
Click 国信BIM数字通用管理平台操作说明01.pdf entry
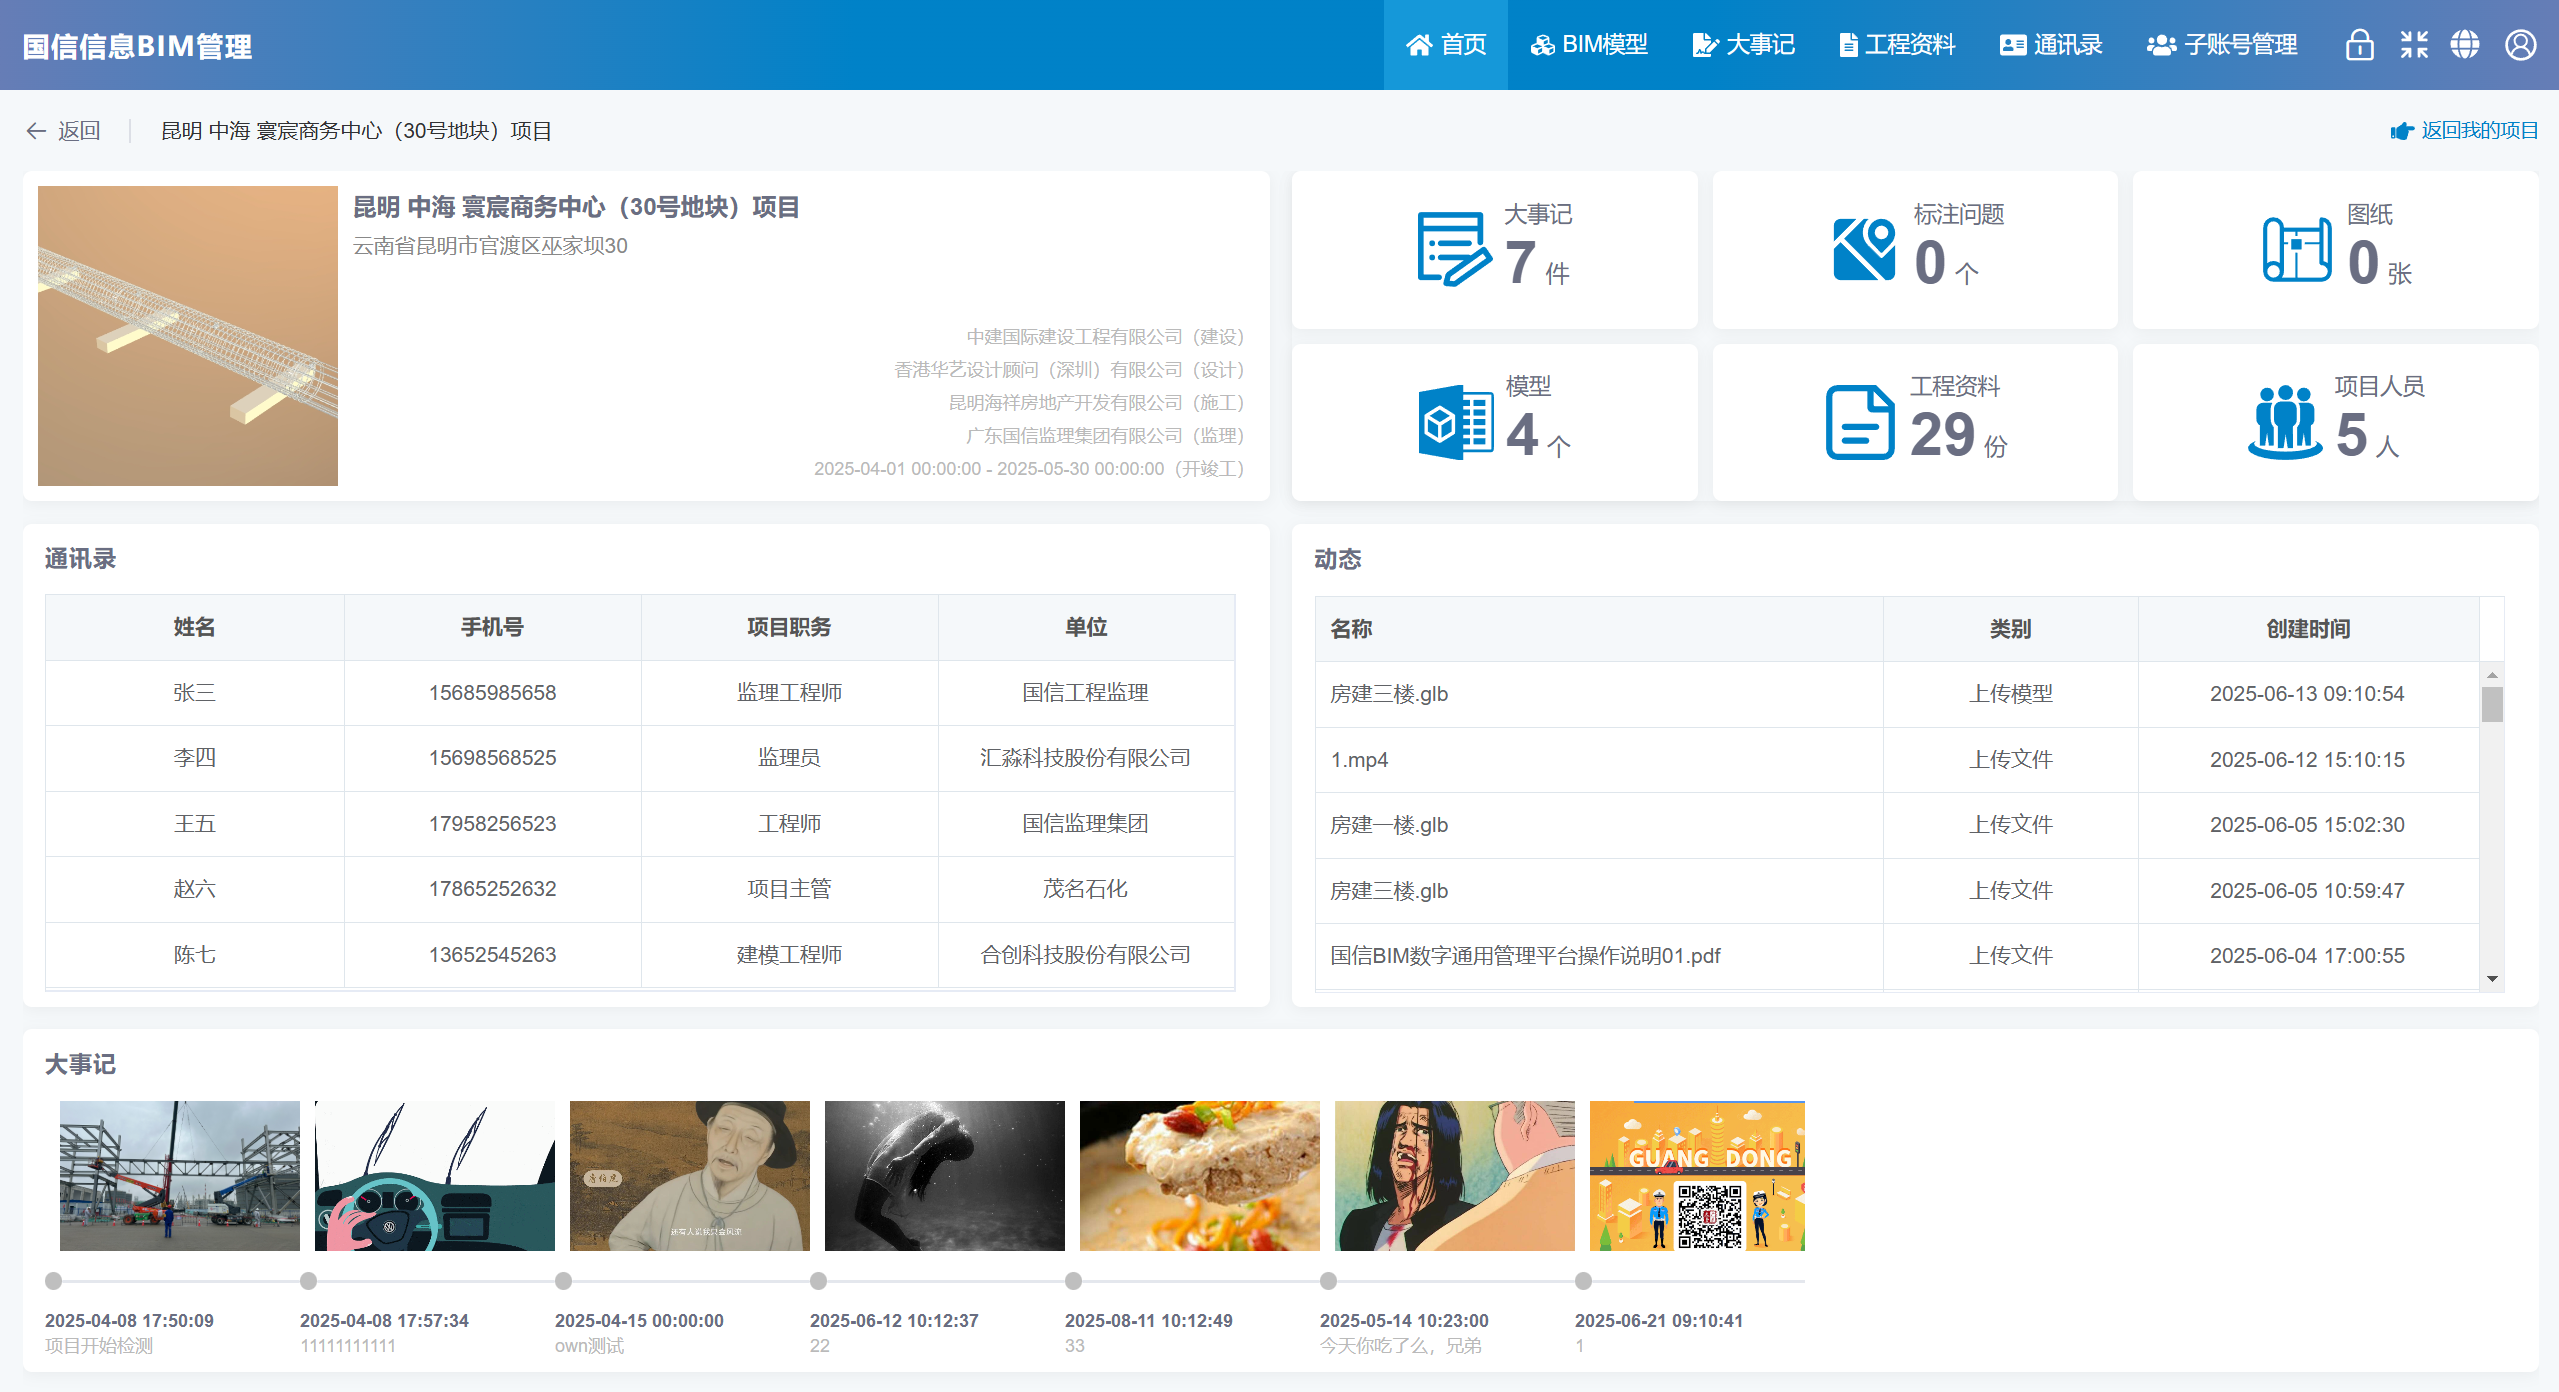[x=1525, y=956]
